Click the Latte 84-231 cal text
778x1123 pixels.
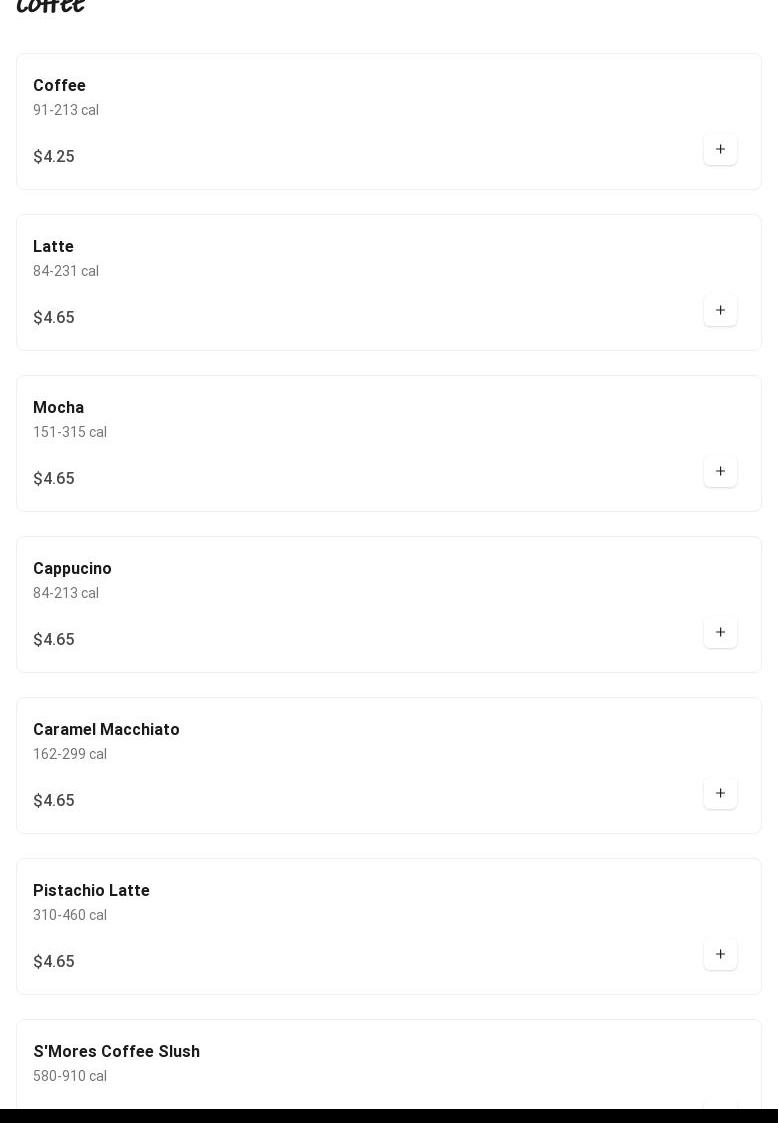click(66, 271)
